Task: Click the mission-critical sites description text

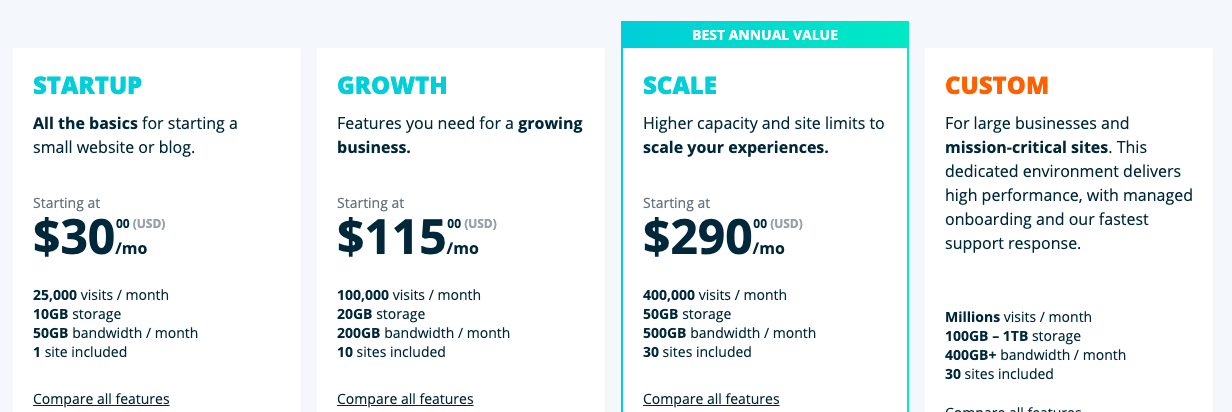Action: pyautogui.click(x=1027, y=147)
